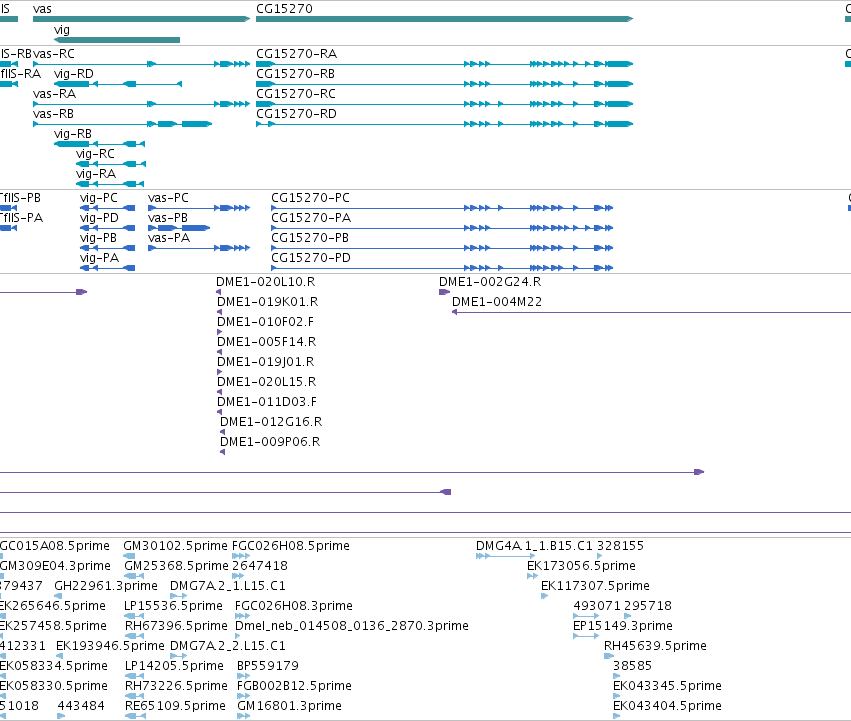Open the CG15270-PB protein label
The width and height of the screenshot is (851, 721).
pyautogui.click(x=310, y=238)
